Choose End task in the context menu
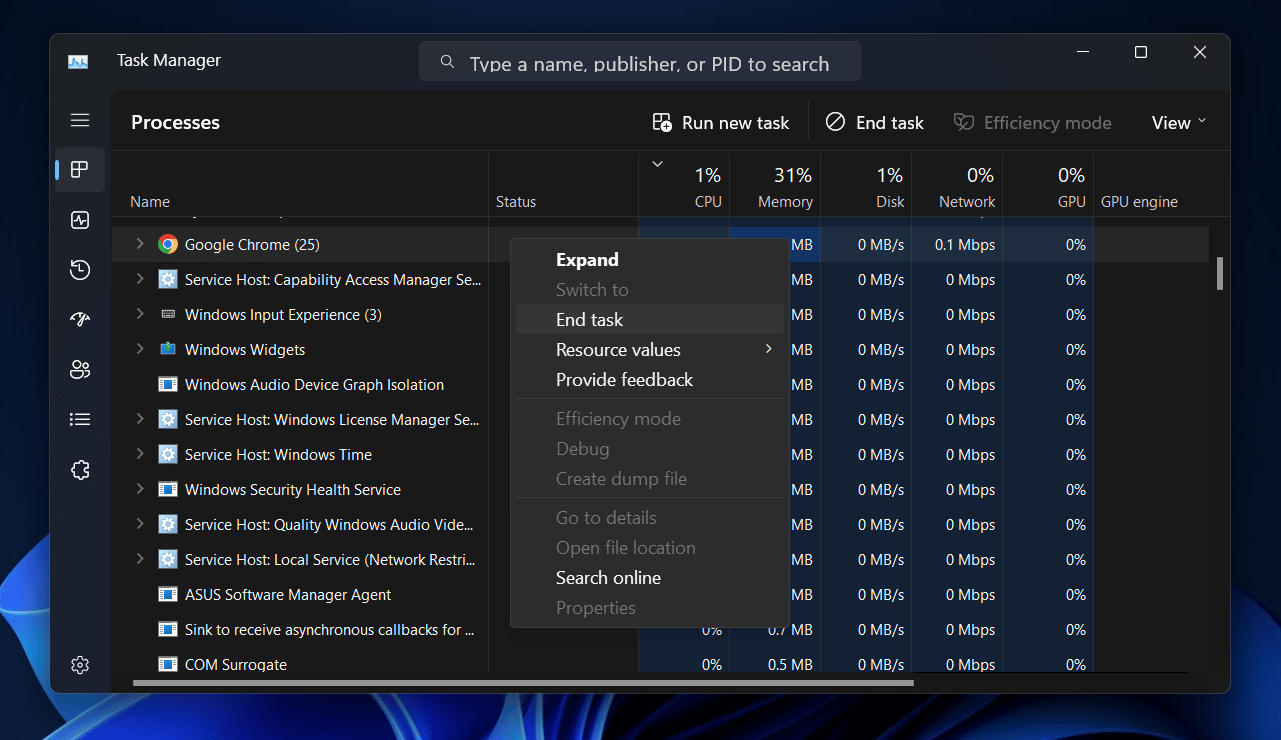 click(649, 320)
